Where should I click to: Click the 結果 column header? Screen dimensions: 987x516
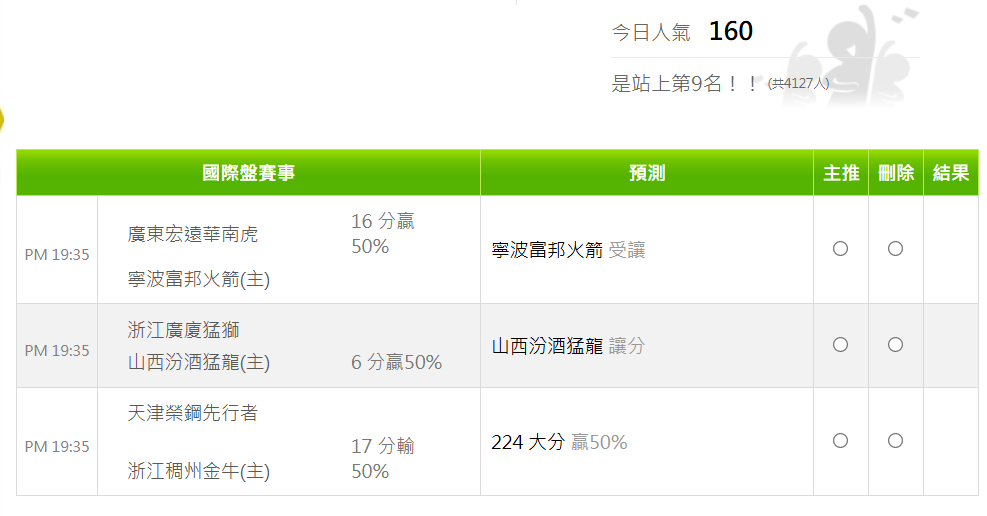click(950, 173)
